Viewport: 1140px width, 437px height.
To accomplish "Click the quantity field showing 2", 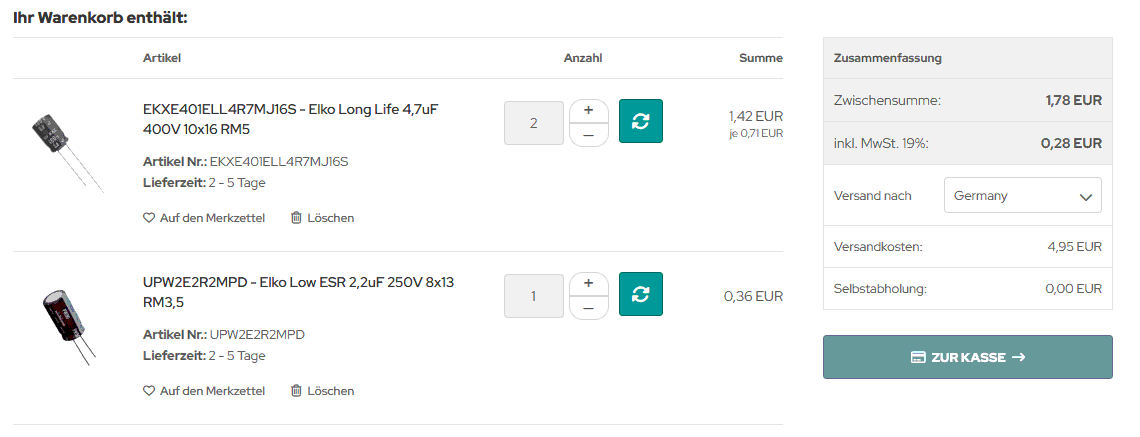I will click(534, 123).
